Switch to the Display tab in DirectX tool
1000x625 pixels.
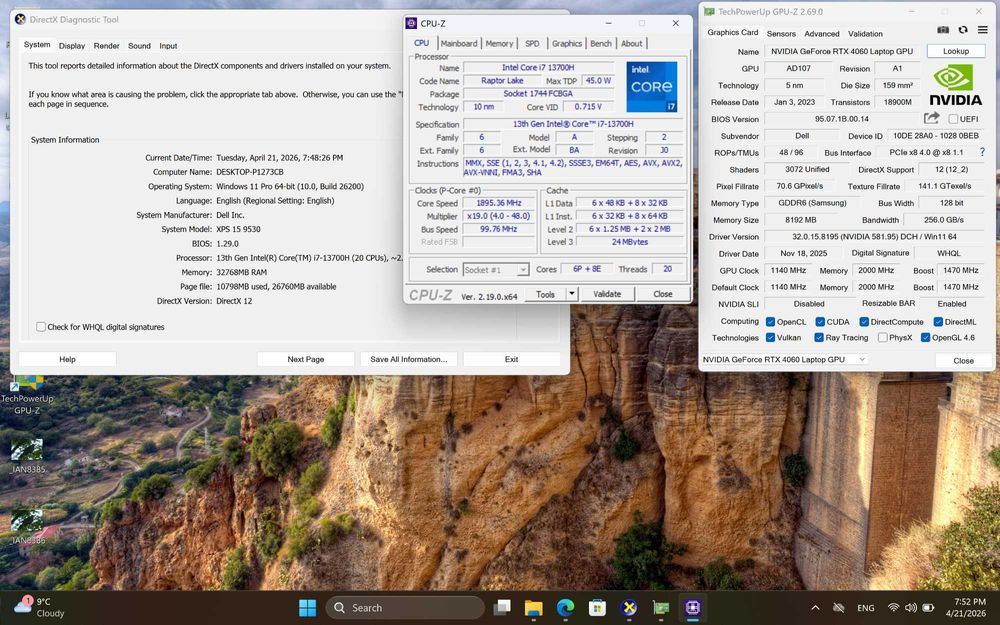71,46
